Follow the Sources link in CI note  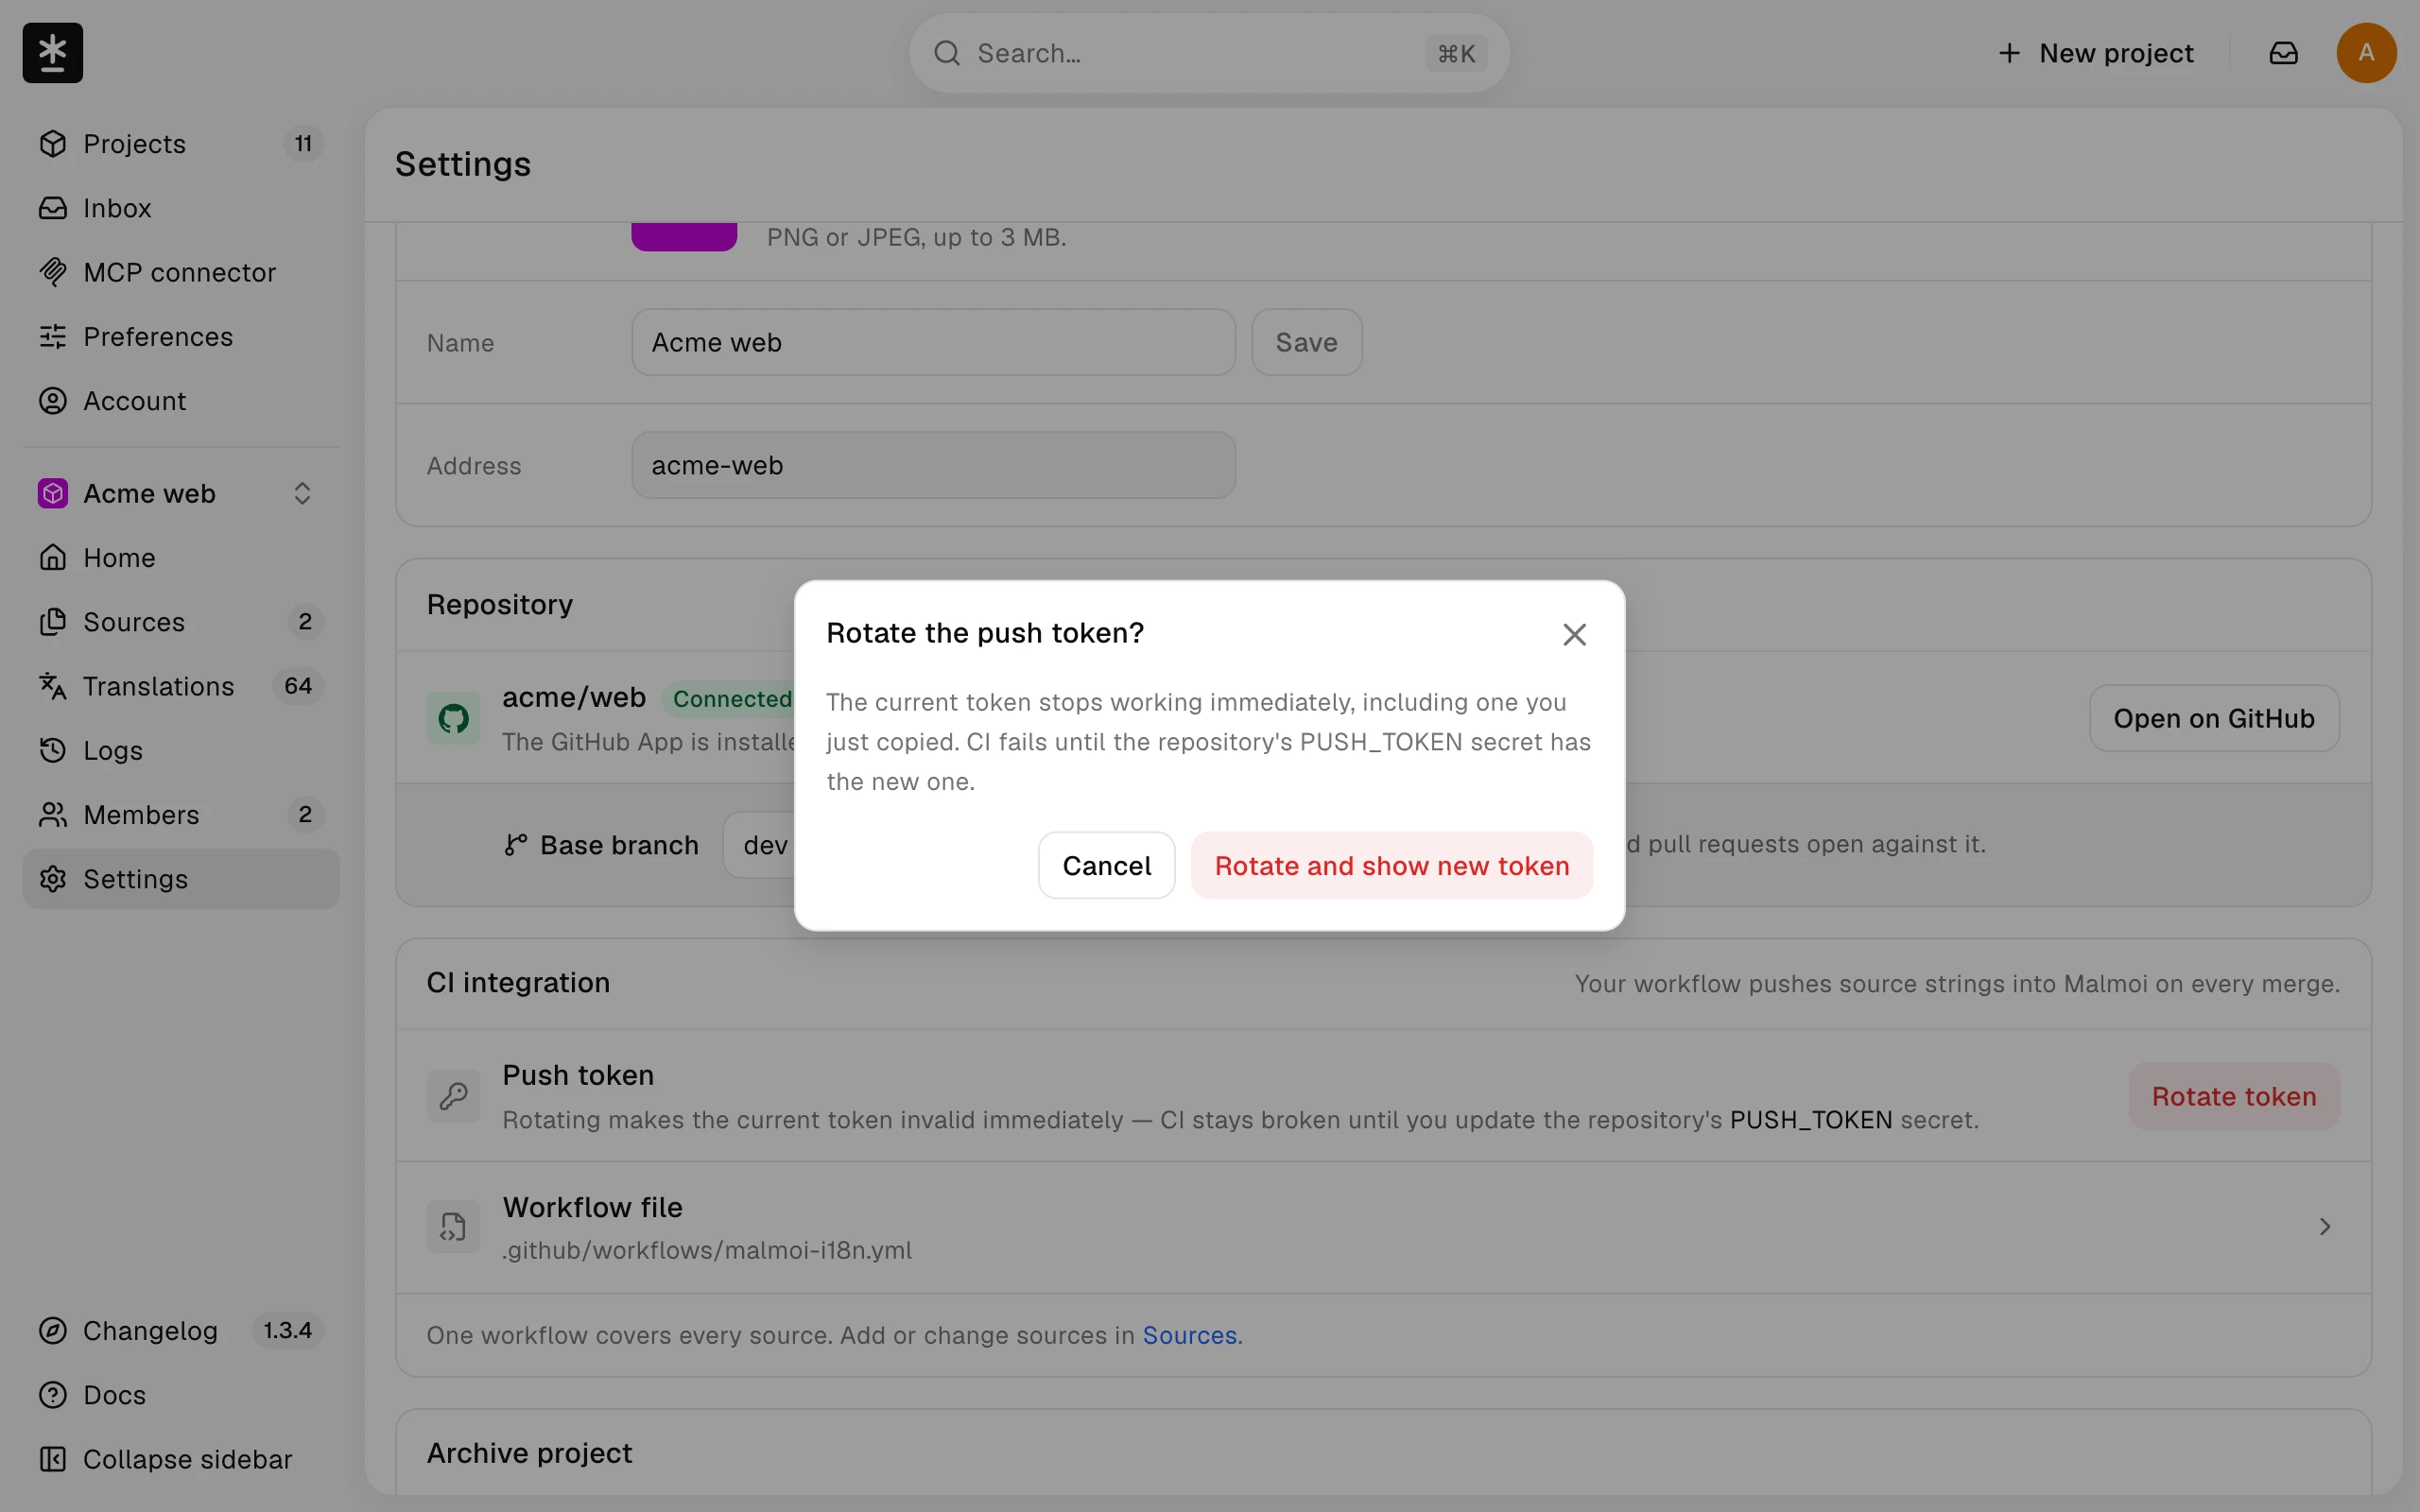pos(1189,1336)
